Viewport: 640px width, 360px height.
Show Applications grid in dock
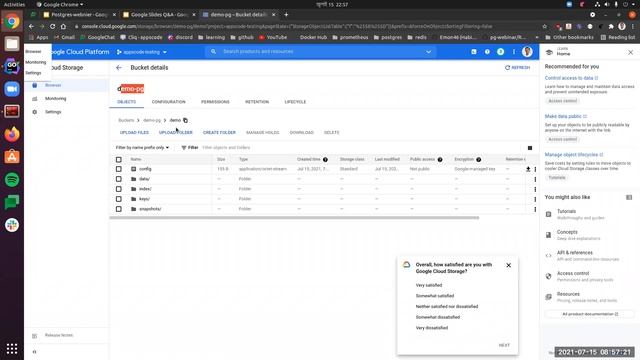(x=12, y=349)
